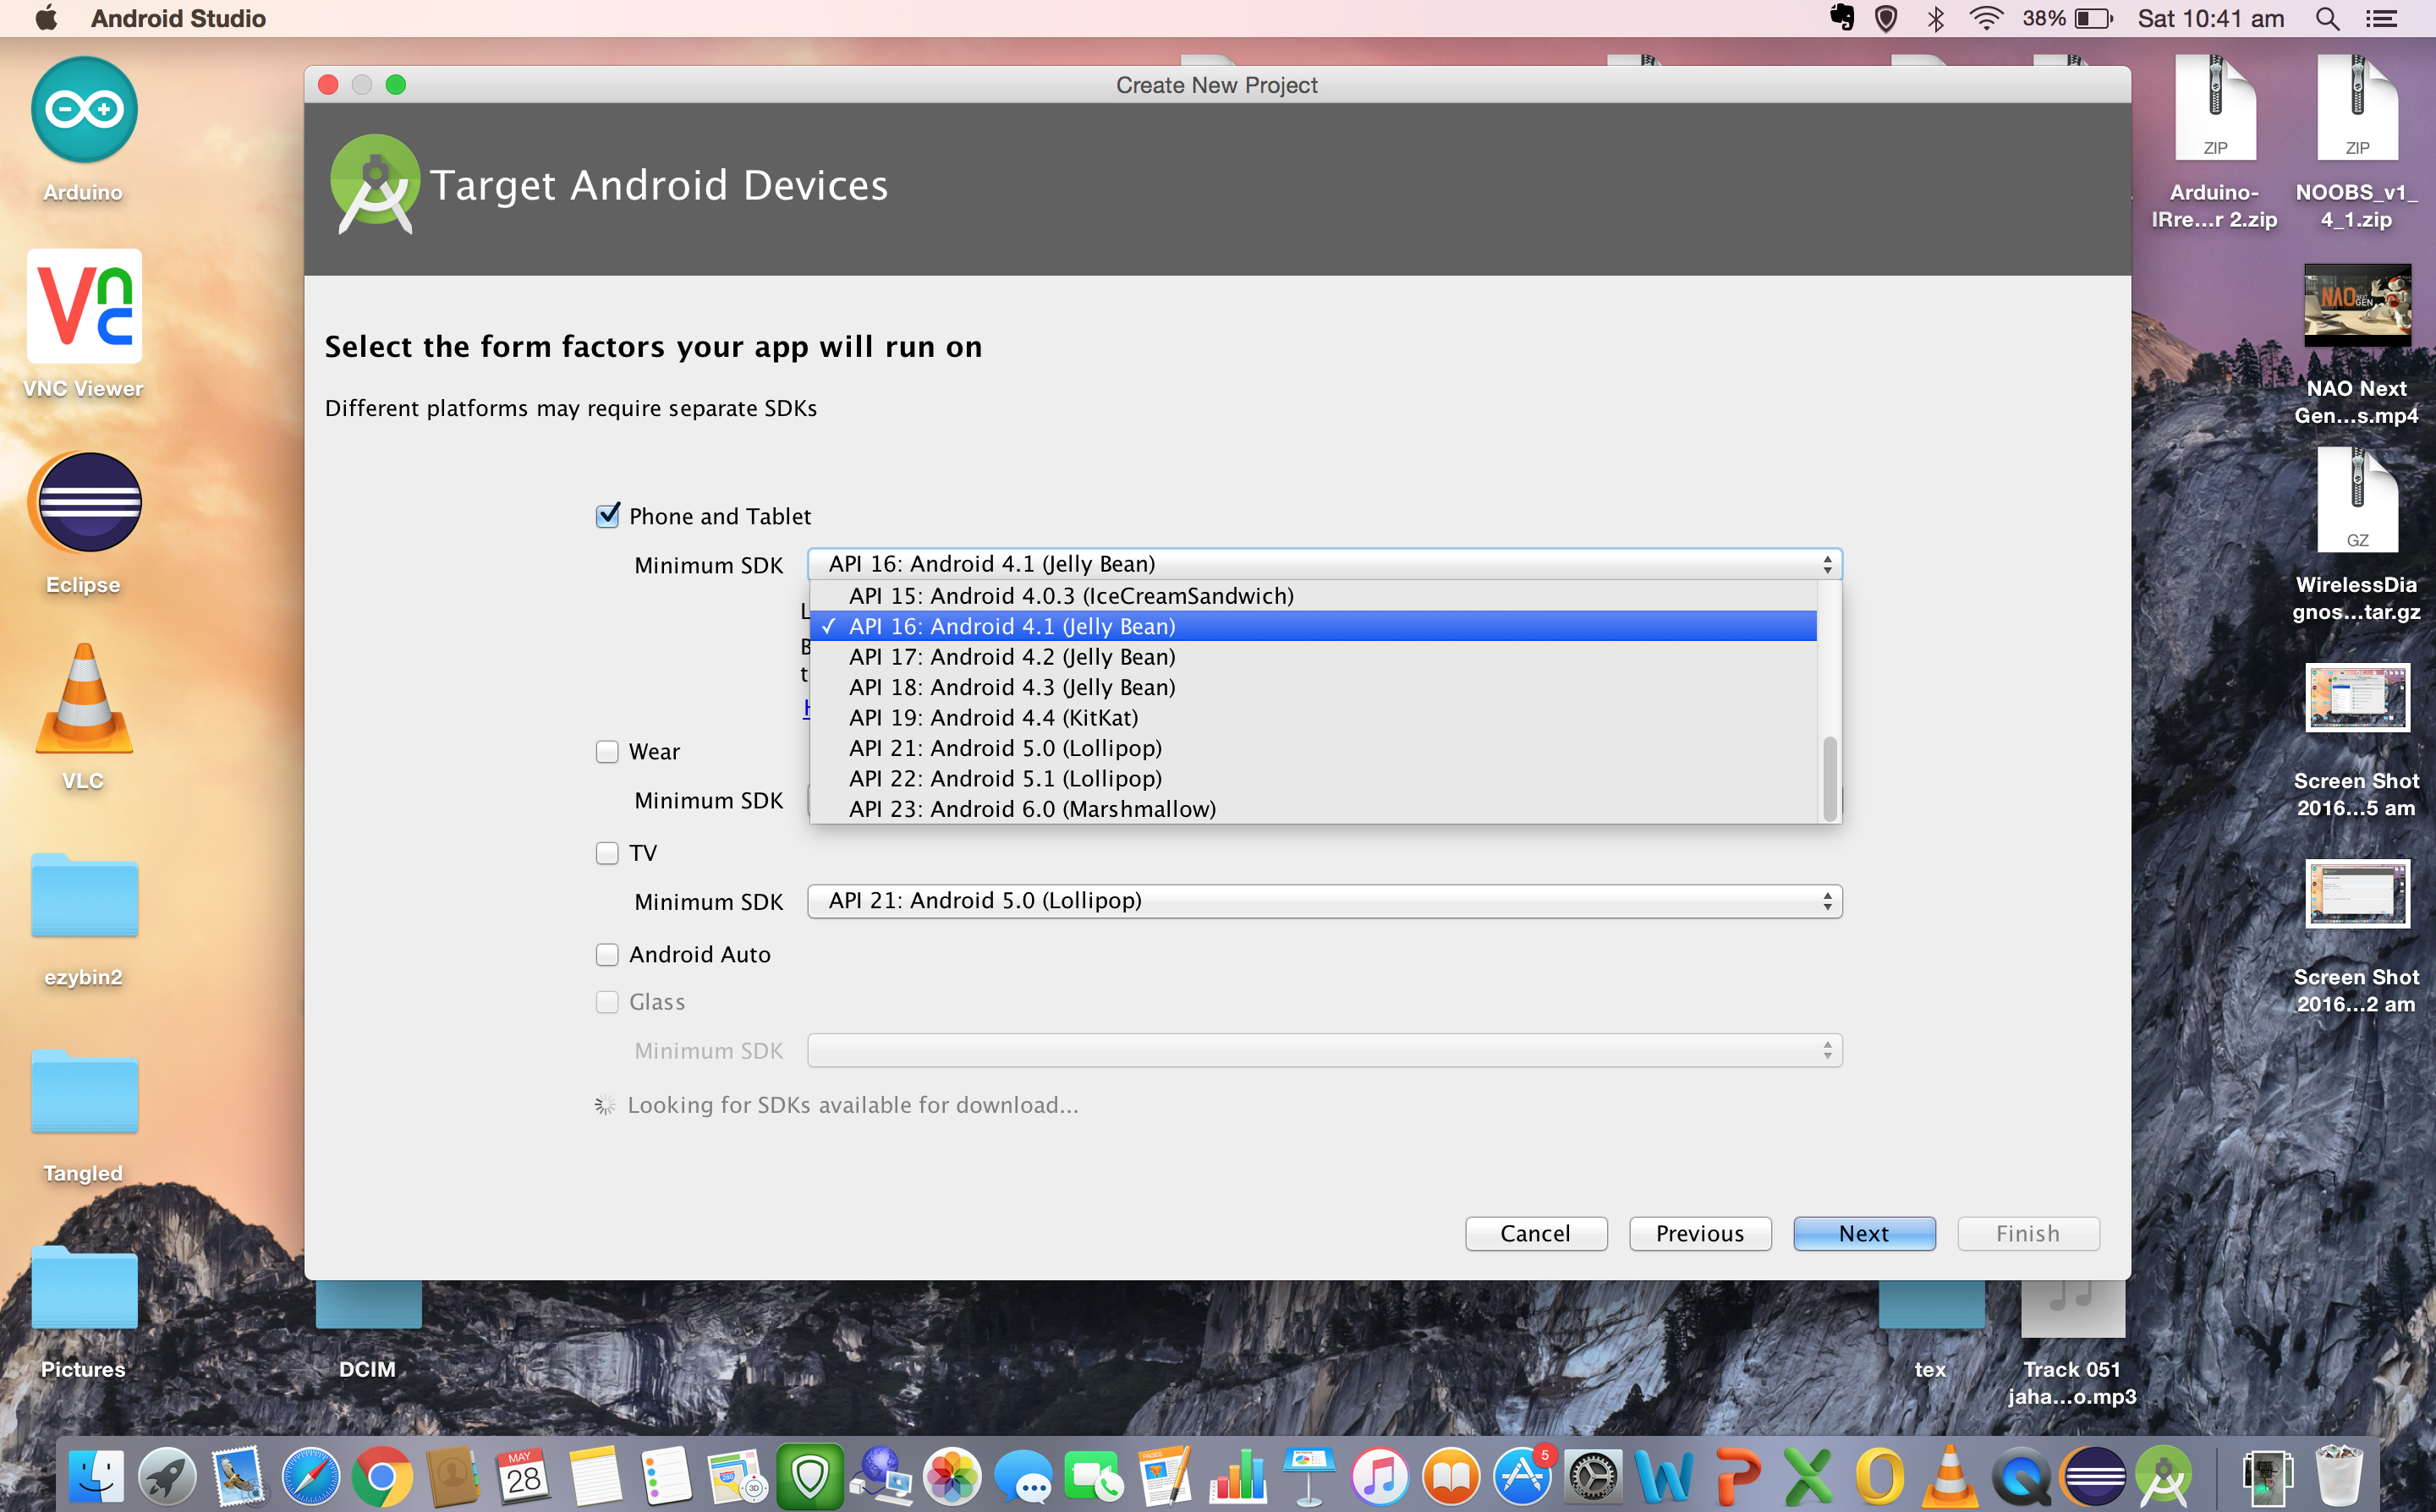Select the VLC desktop icon

[x=84, y=698]
